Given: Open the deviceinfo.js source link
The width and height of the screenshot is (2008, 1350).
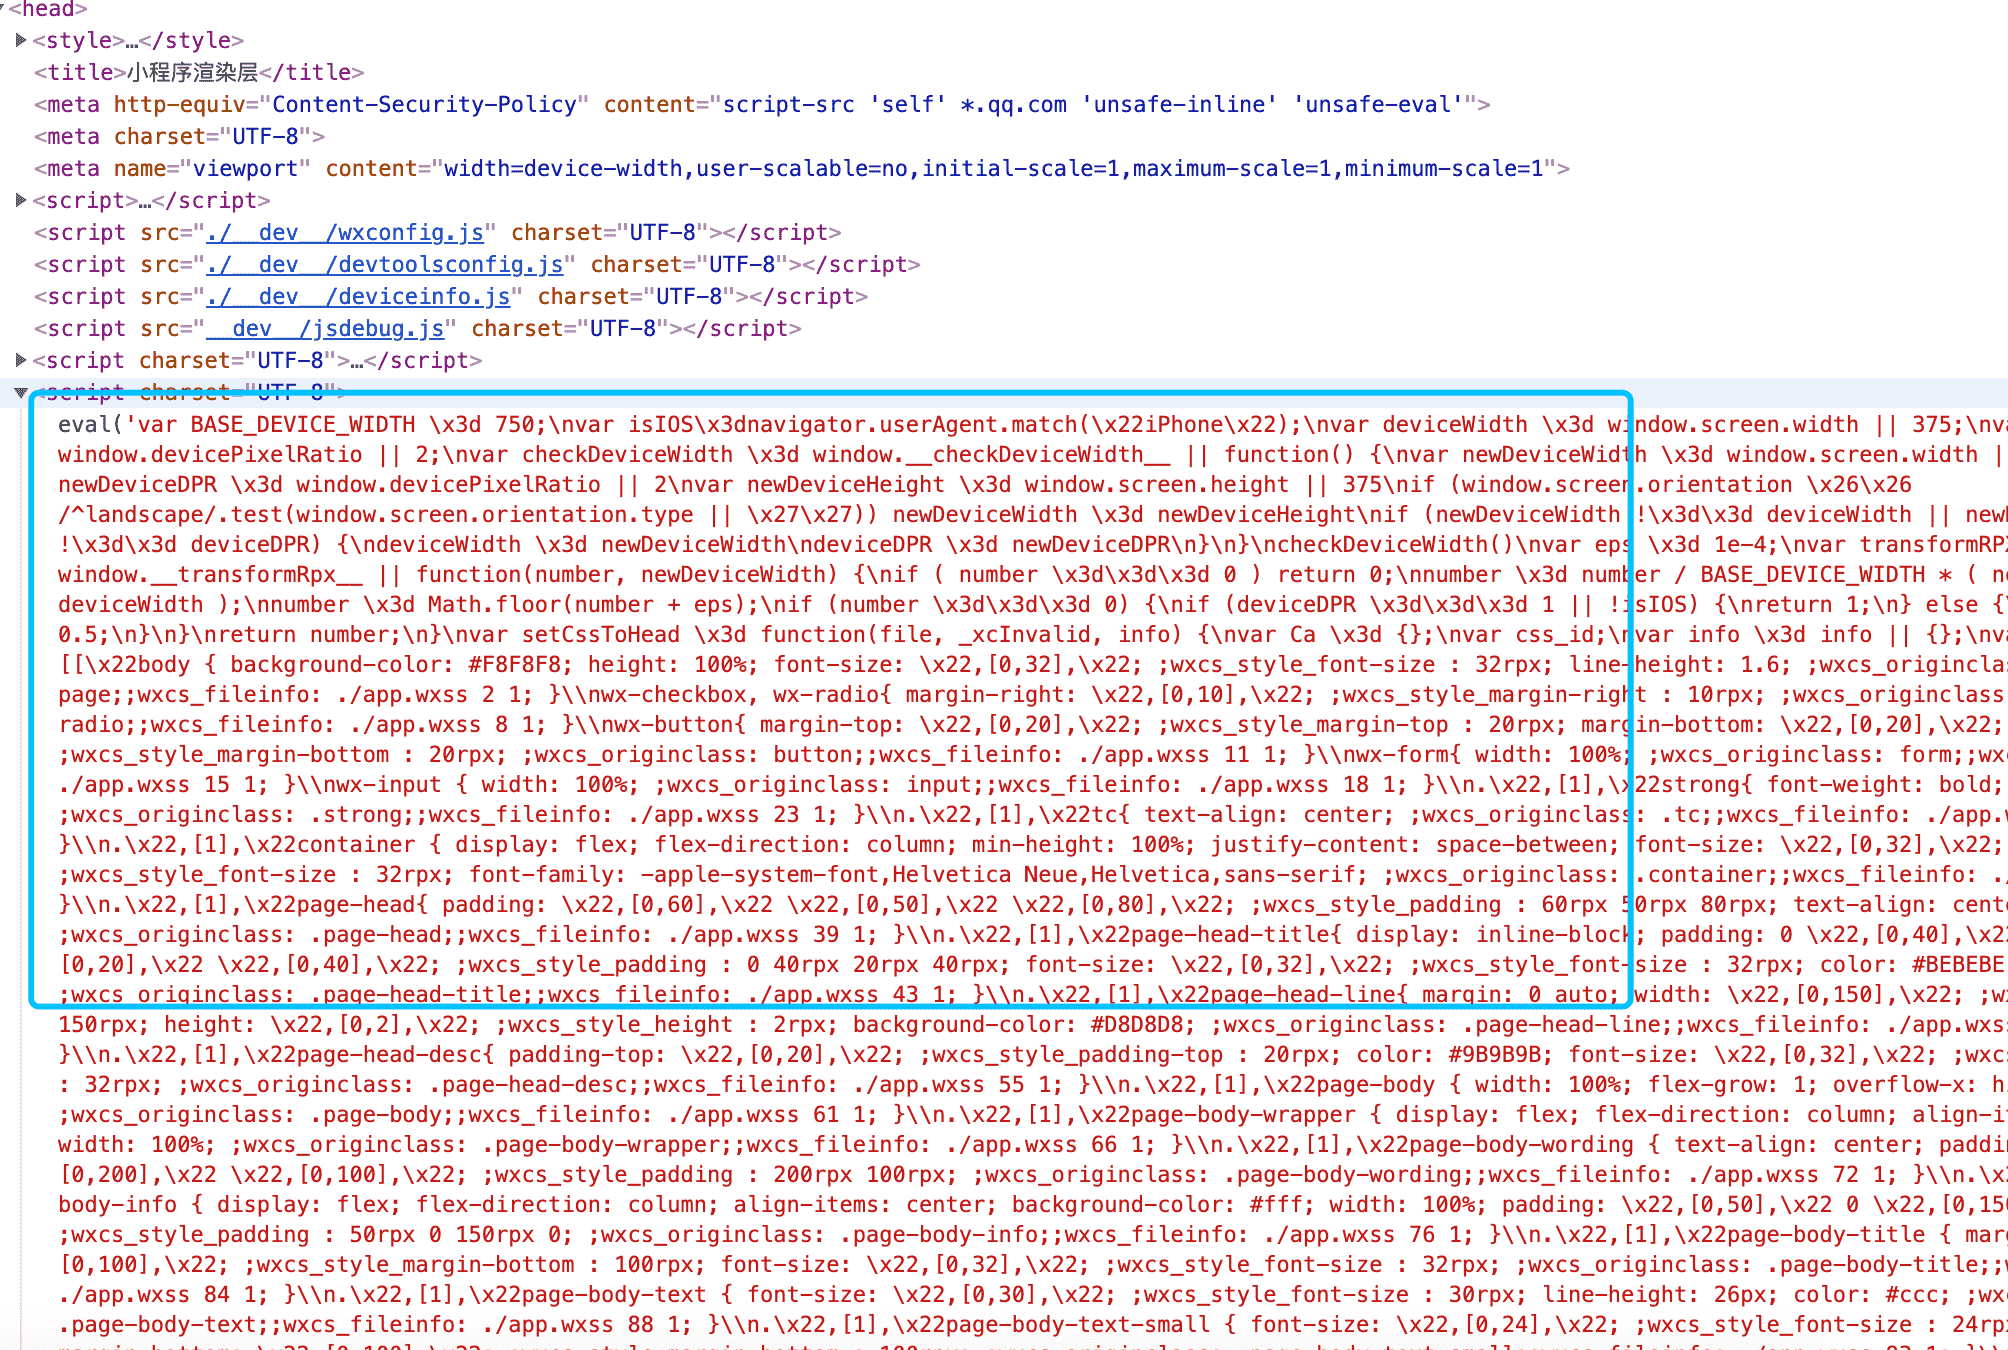Looking at the screenshot, I should click(358, 297).
